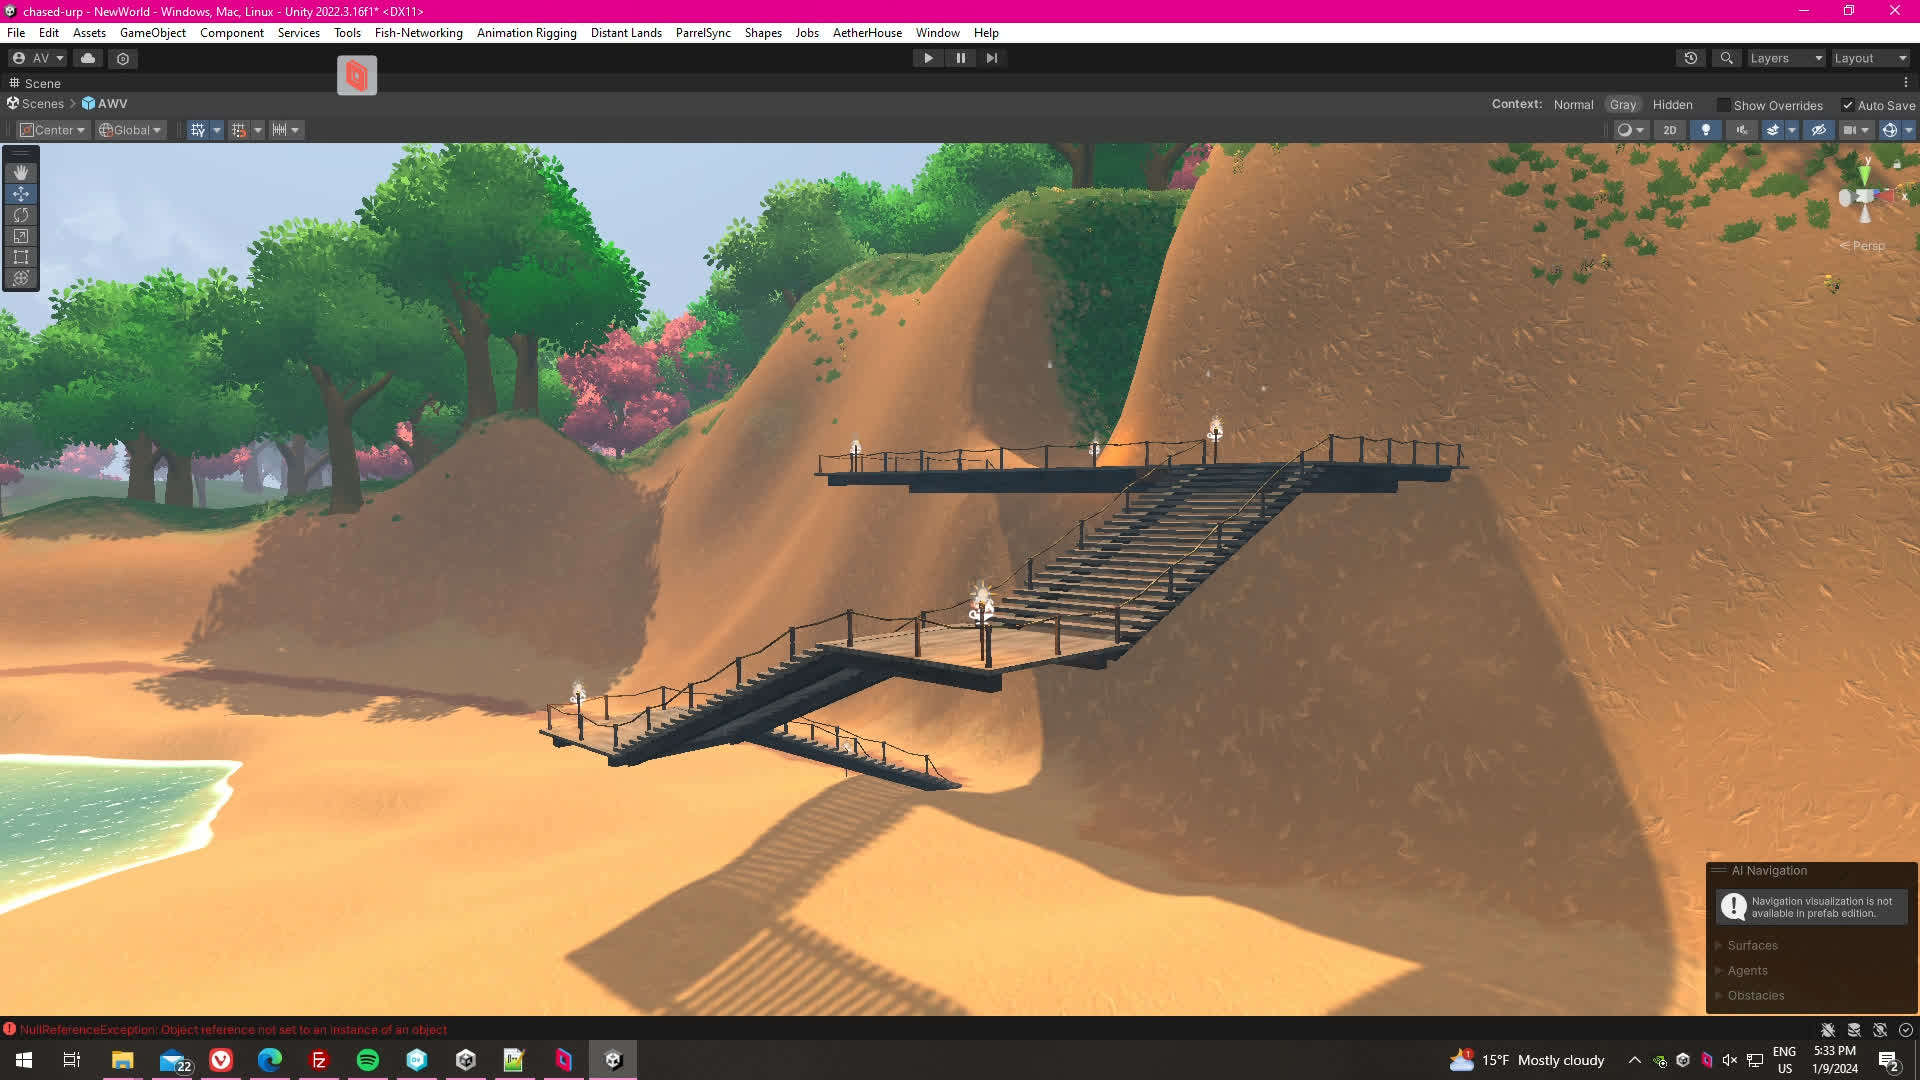1920x1080 pixels.
Task: Uncheck Auto Save checkbox
Action: (1848, 105)
